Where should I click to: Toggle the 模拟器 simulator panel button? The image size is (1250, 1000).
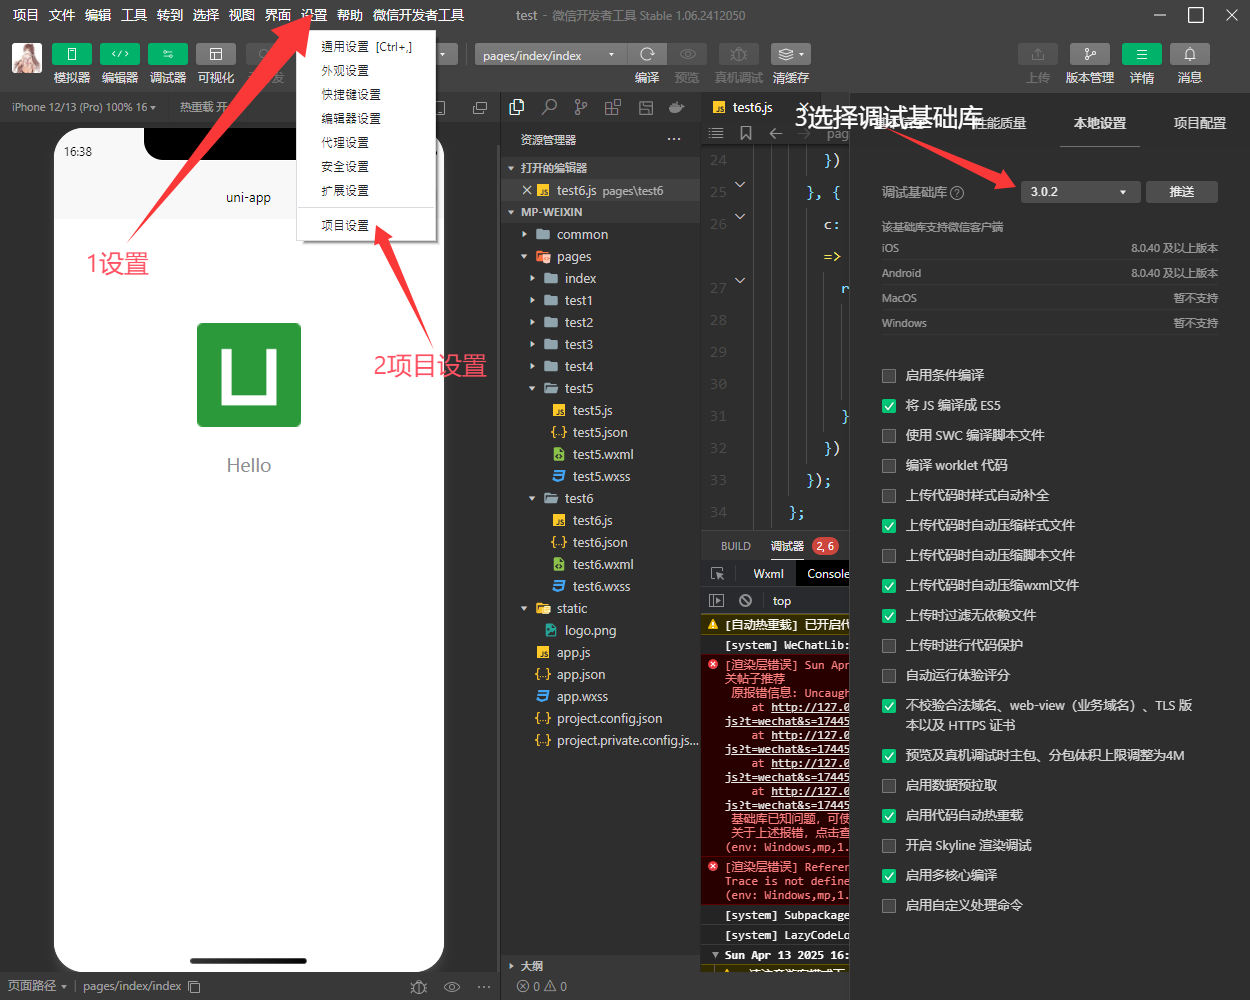point(72,54)
